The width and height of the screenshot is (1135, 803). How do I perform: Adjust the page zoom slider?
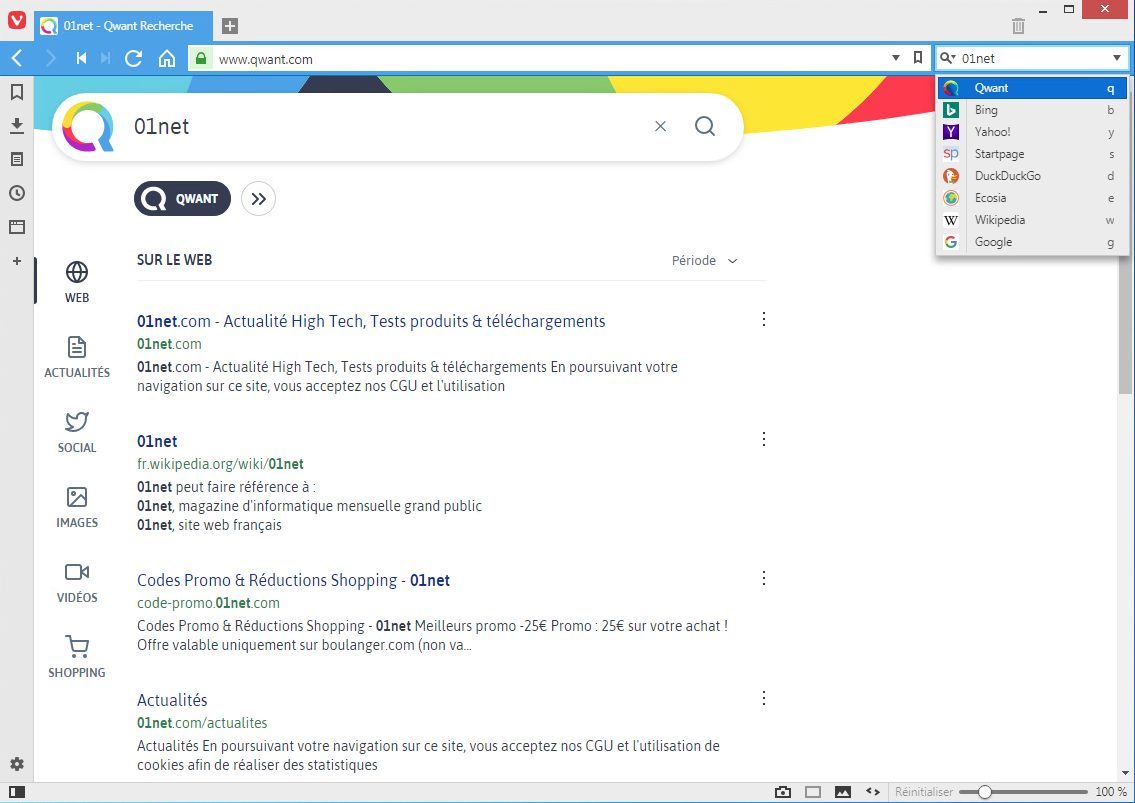click(x=985, y=792)
